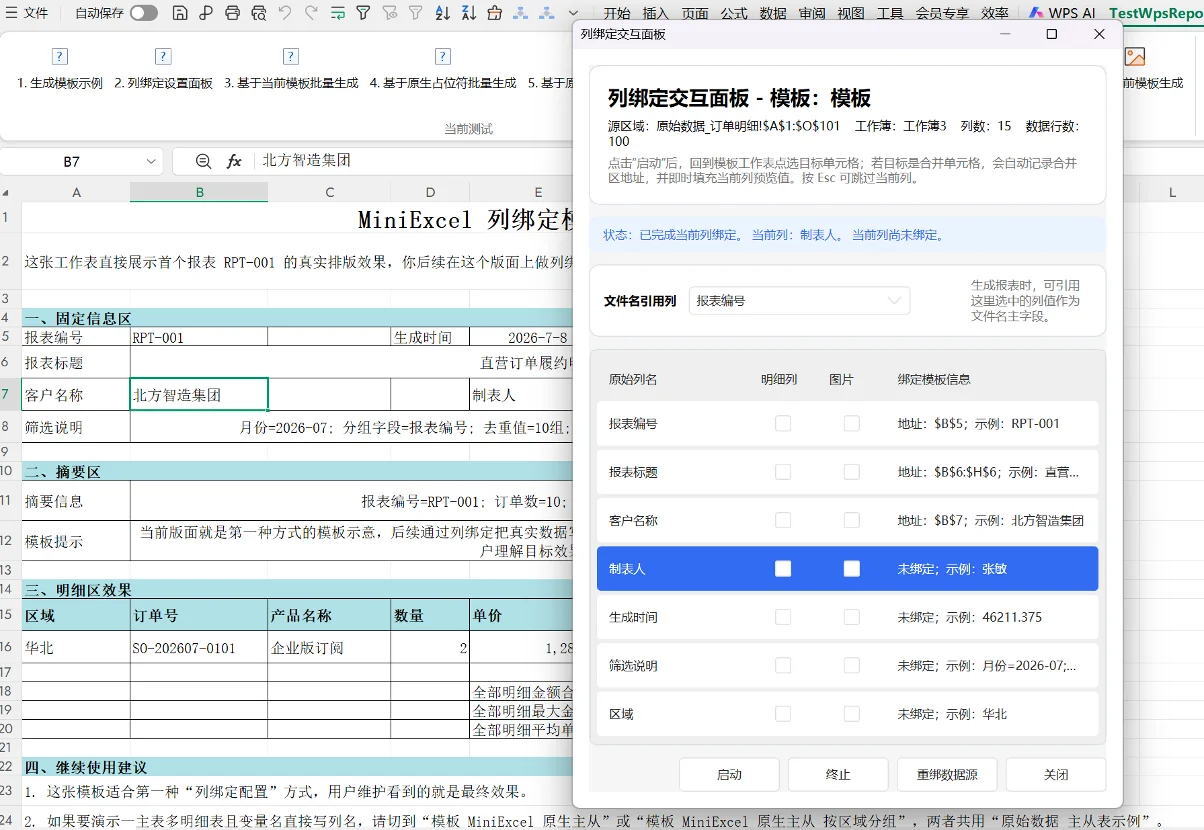Click the black funnel Filter icon

363,13
